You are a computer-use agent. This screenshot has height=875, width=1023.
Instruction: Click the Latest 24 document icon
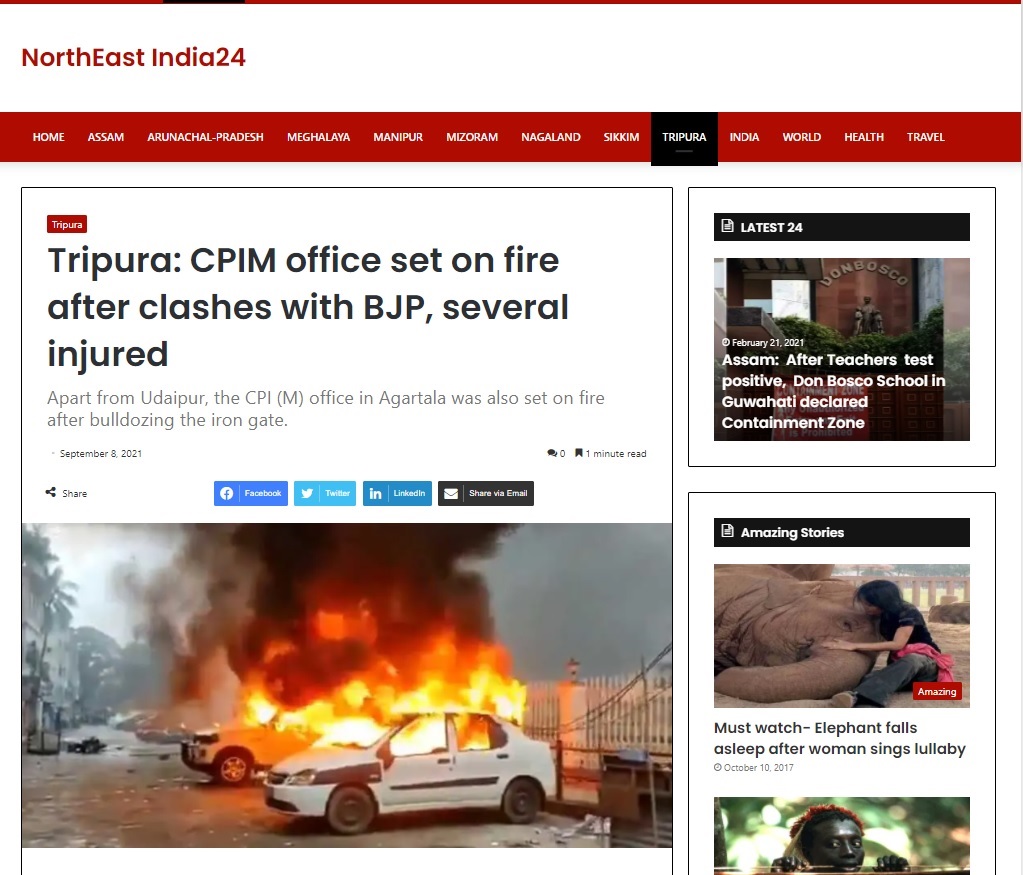pos(727,226)
